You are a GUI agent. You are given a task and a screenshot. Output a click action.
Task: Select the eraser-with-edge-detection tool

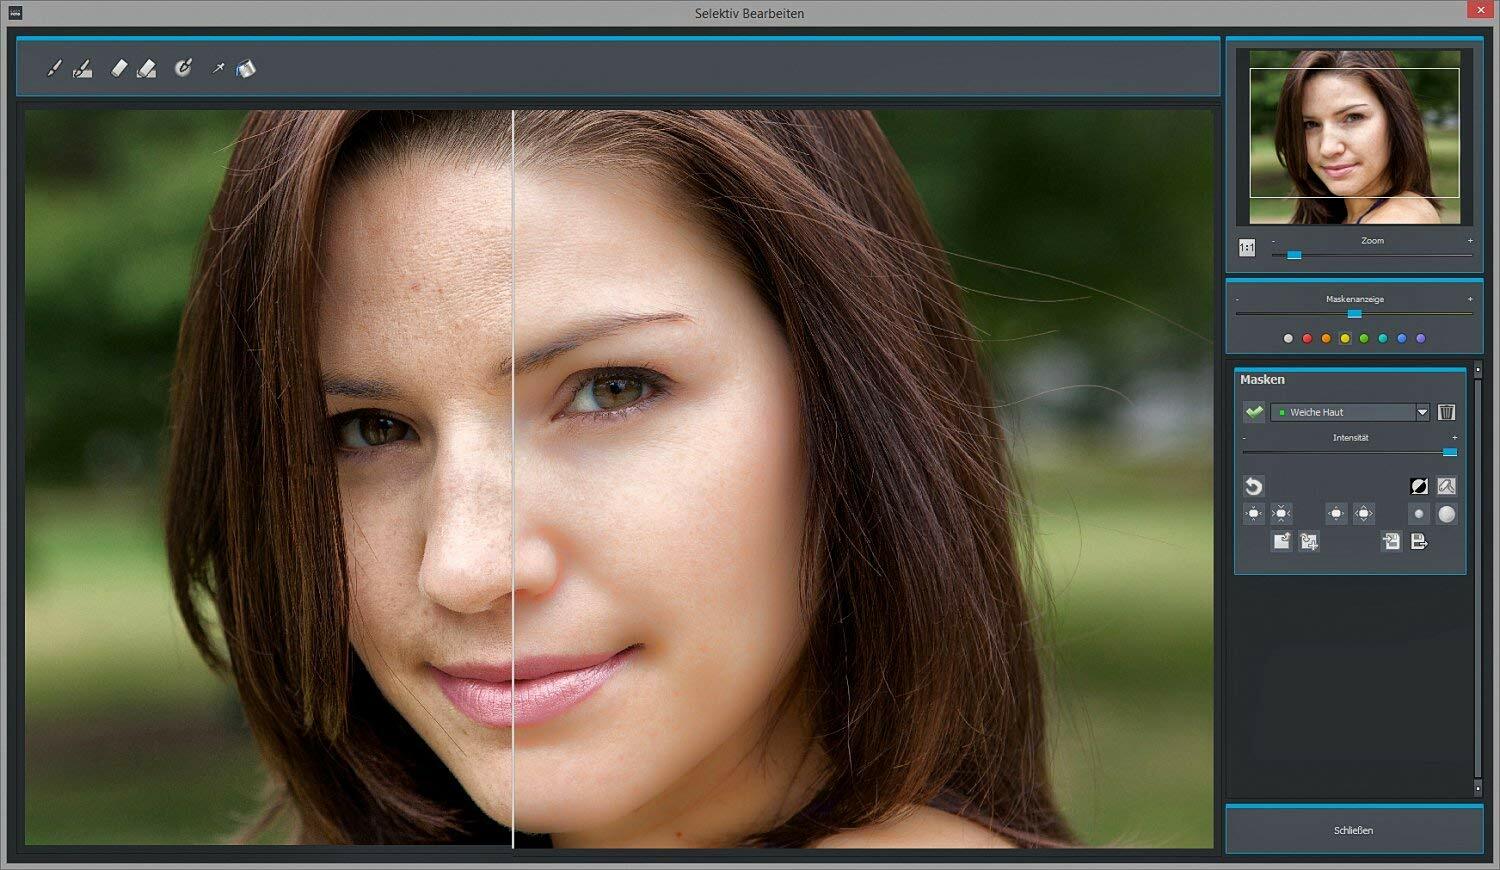click(x=147, y=68)
